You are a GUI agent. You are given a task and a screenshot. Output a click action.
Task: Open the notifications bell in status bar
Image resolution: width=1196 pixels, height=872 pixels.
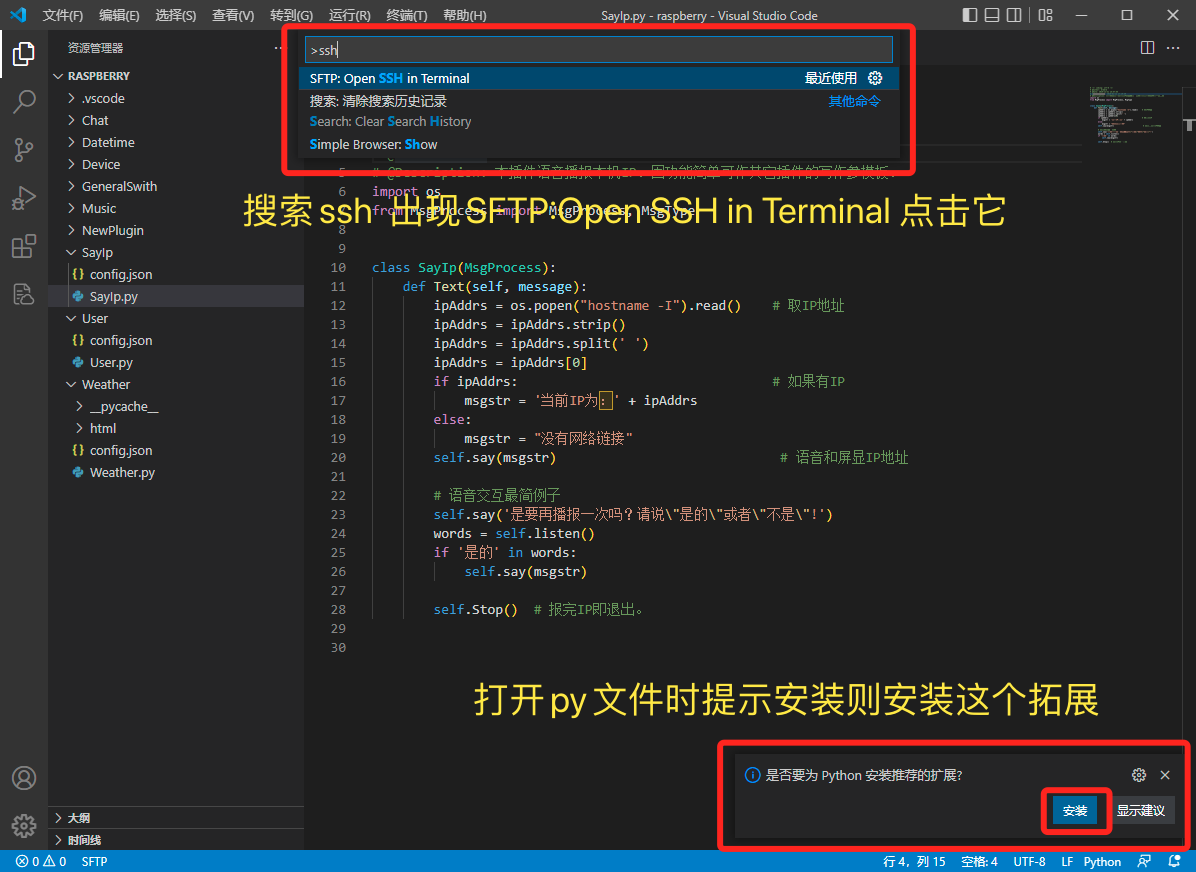(1175, 861)
